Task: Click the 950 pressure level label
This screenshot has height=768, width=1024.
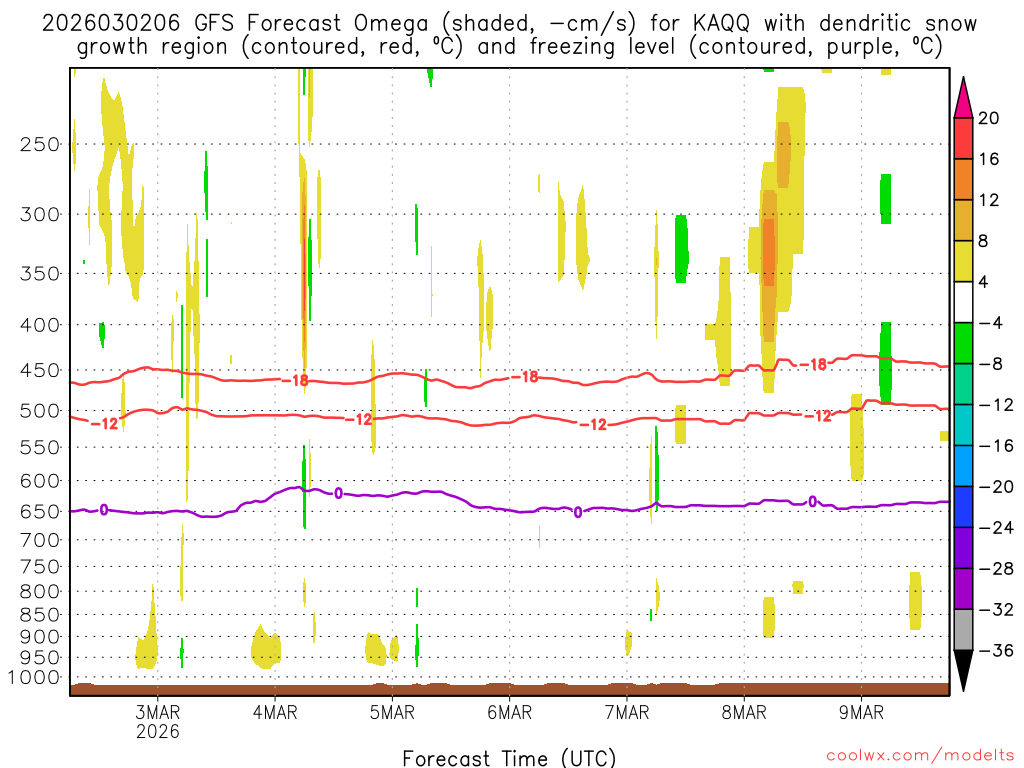Action: [40, 658]
